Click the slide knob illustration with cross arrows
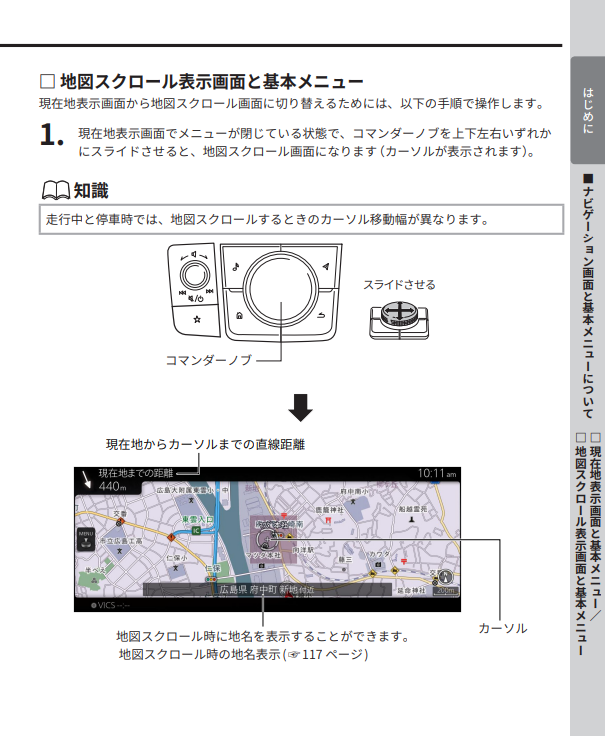This screenshot has height=736, width=605. click(x=398, y=320)
